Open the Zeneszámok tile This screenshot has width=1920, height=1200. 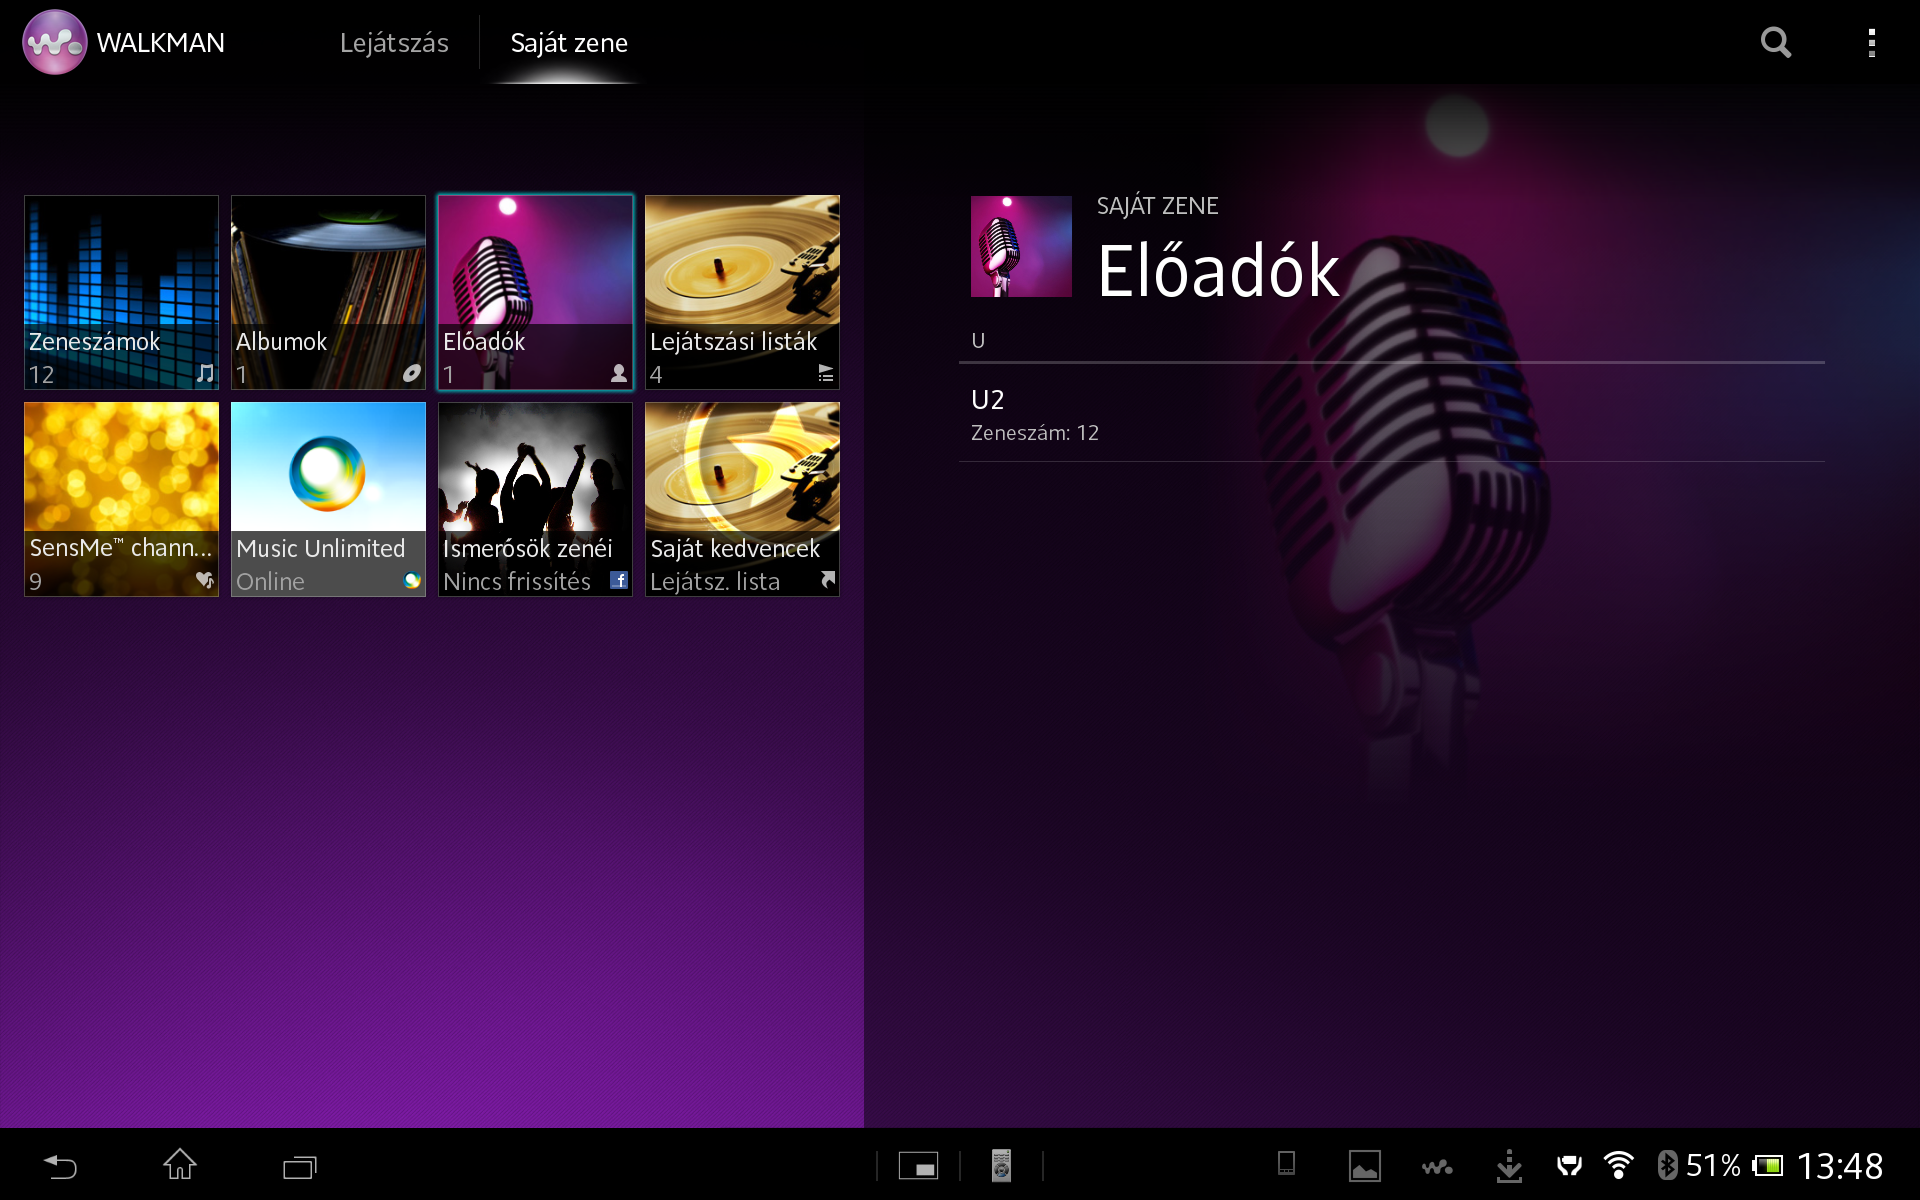coord(121,292)
